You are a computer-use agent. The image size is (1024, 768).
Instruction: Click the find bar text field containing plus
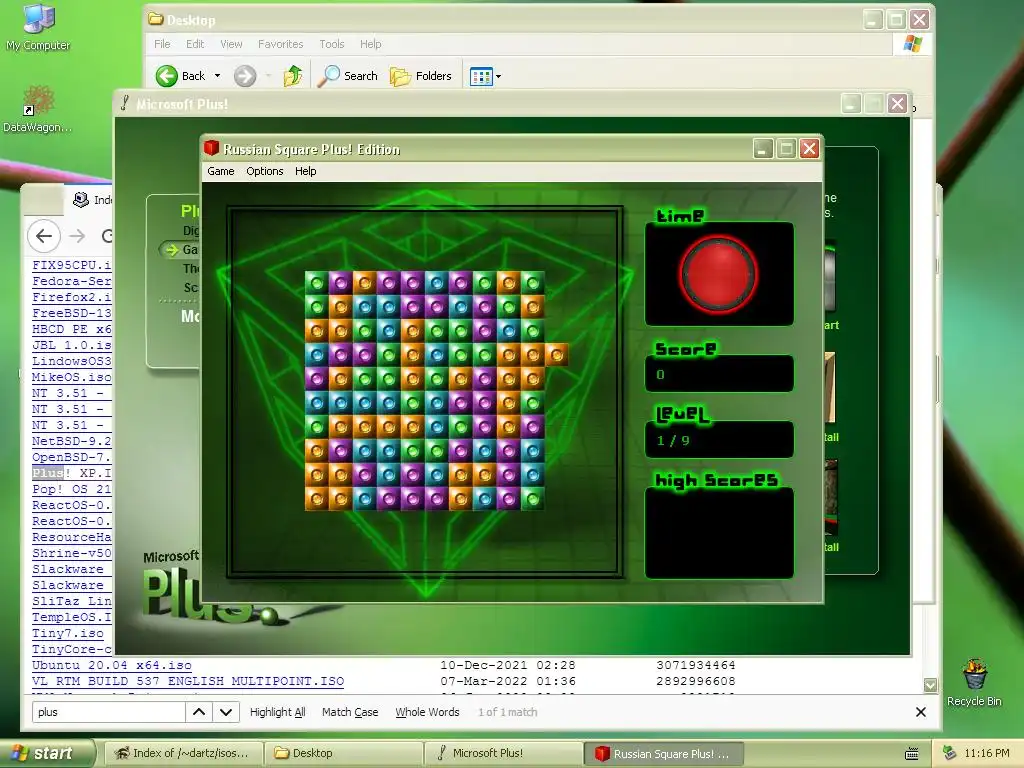point(108,712)
